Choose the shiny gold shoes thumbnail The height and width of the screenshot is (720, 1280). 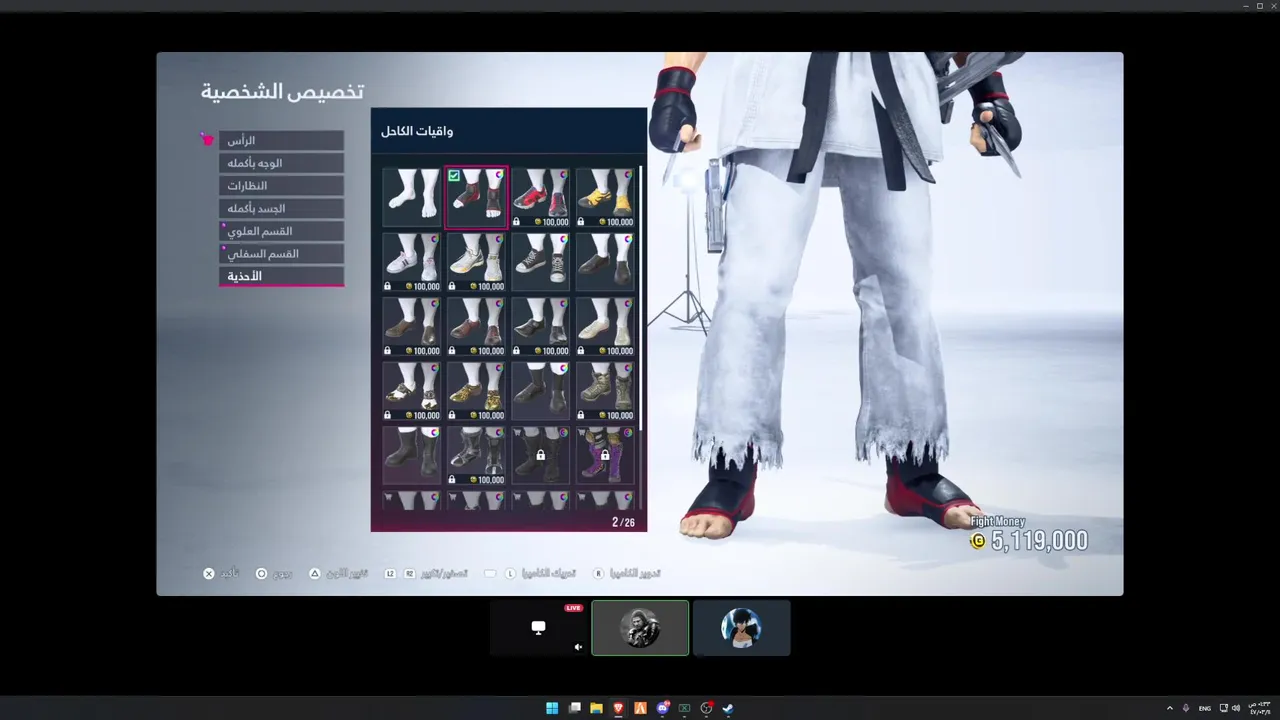pos(476,392)
